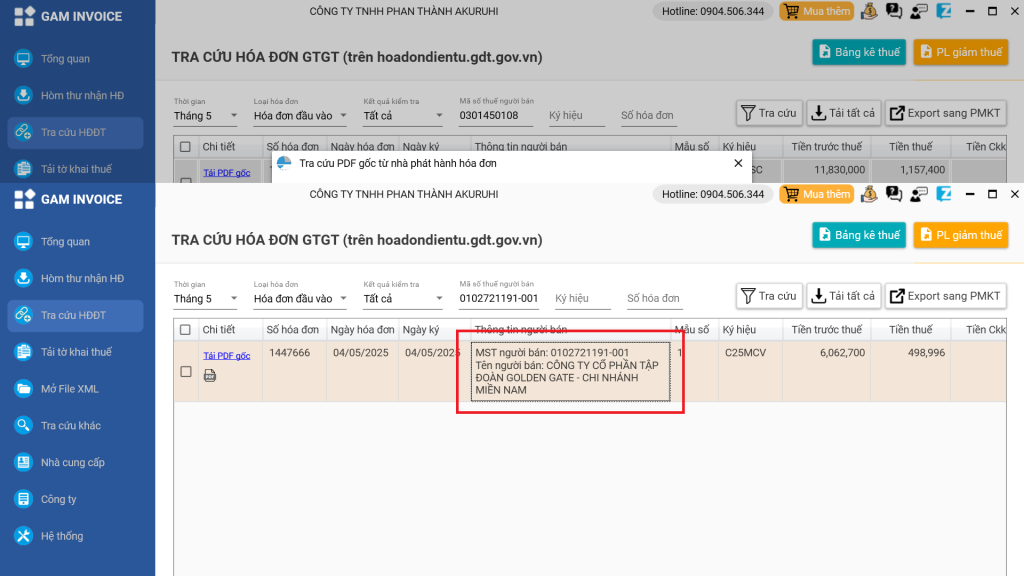The image size is (1024, 576).
Task: Focus tax code field containing 0301450108
Action: (x=495, y=116)
